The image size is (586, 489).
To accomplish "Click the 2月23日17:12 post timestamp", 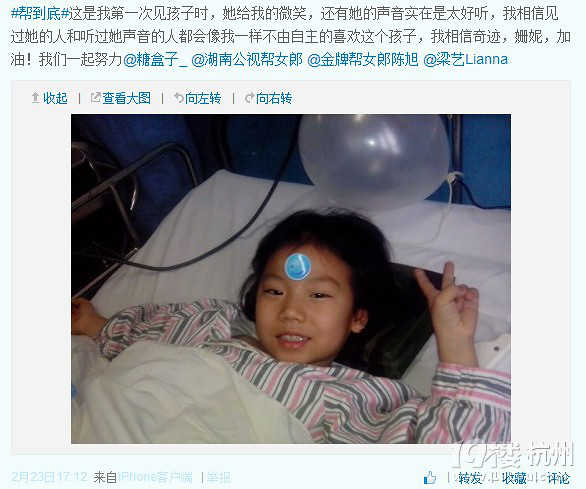I will pyautogui.click(x=49, y=477).
